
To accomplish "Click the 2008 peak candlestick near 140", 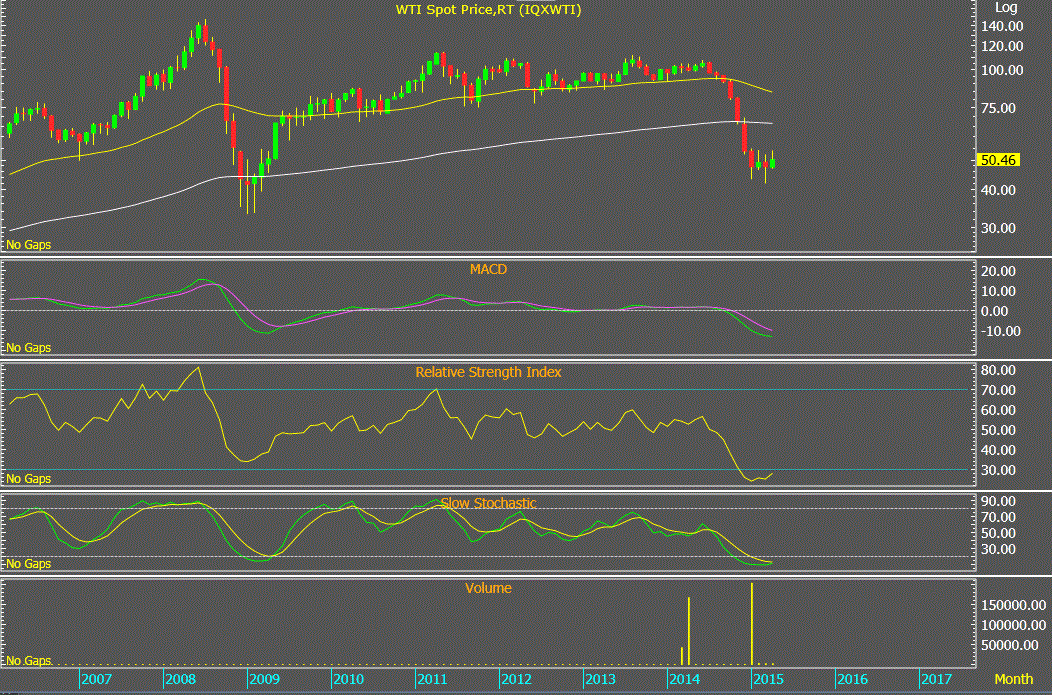I will click(x=199, y=34).
